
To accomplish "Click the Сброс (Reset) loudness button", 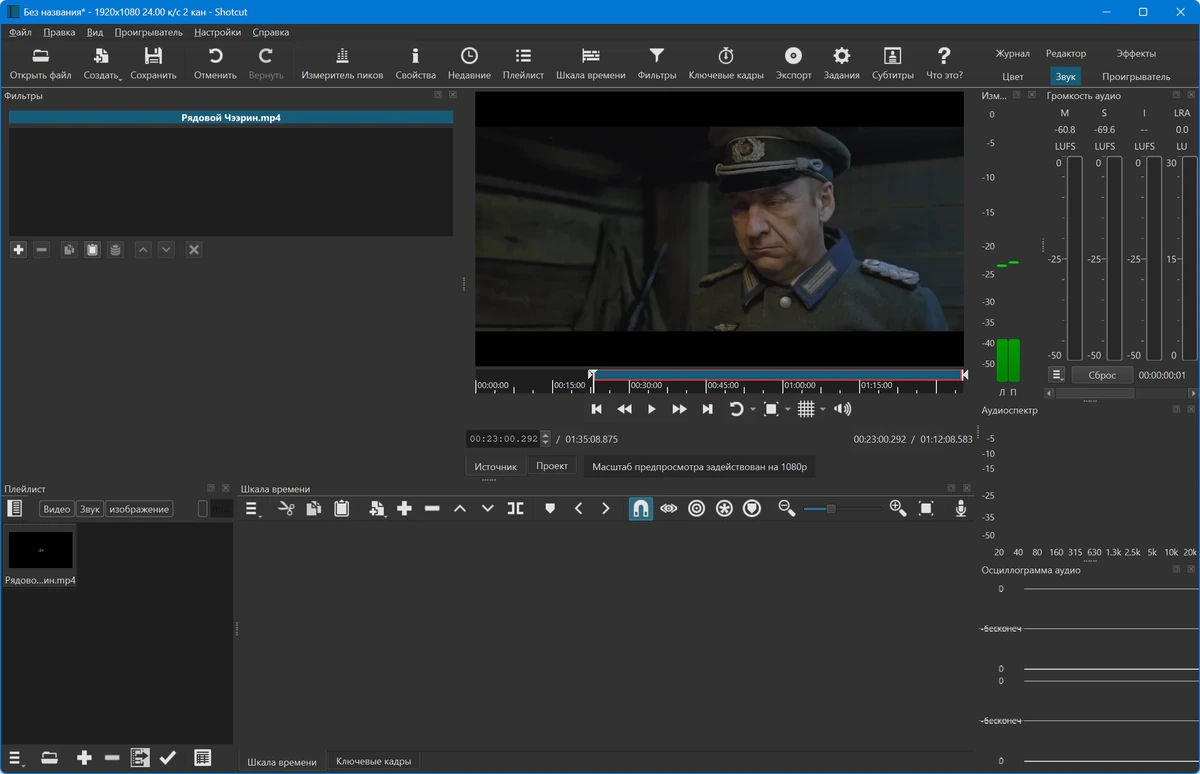I will pyautogui.click(x=1102, y=375).
